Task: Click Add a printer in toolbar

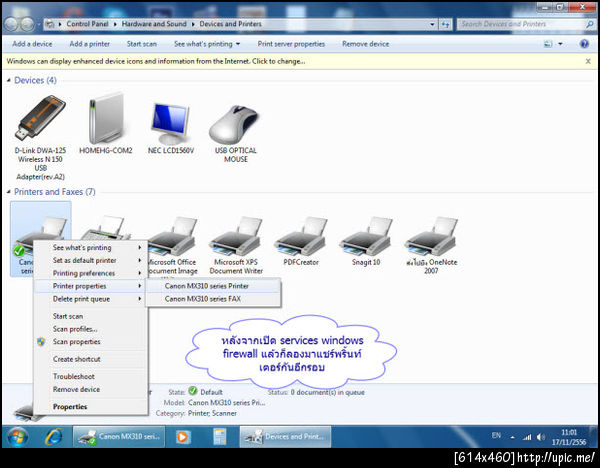Action: pos(90,44)
